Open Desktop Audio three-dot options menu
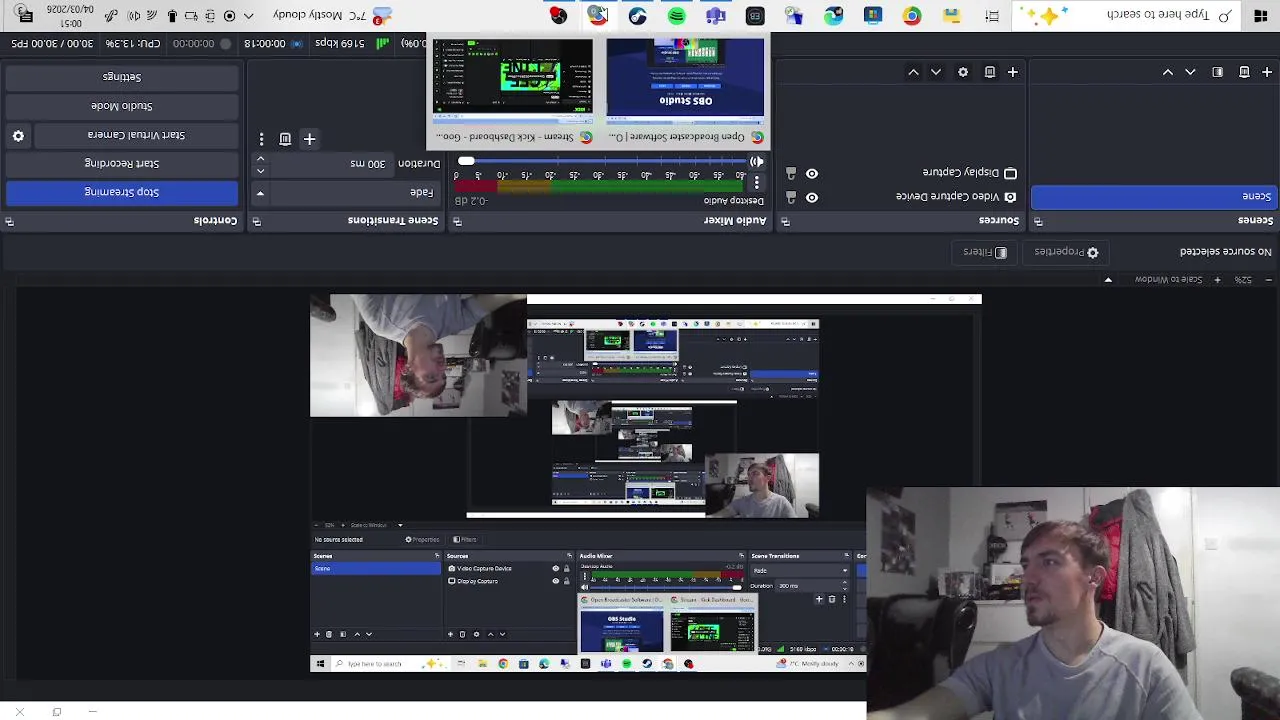The image size is (1280, 720). click(x=757, y=182)
